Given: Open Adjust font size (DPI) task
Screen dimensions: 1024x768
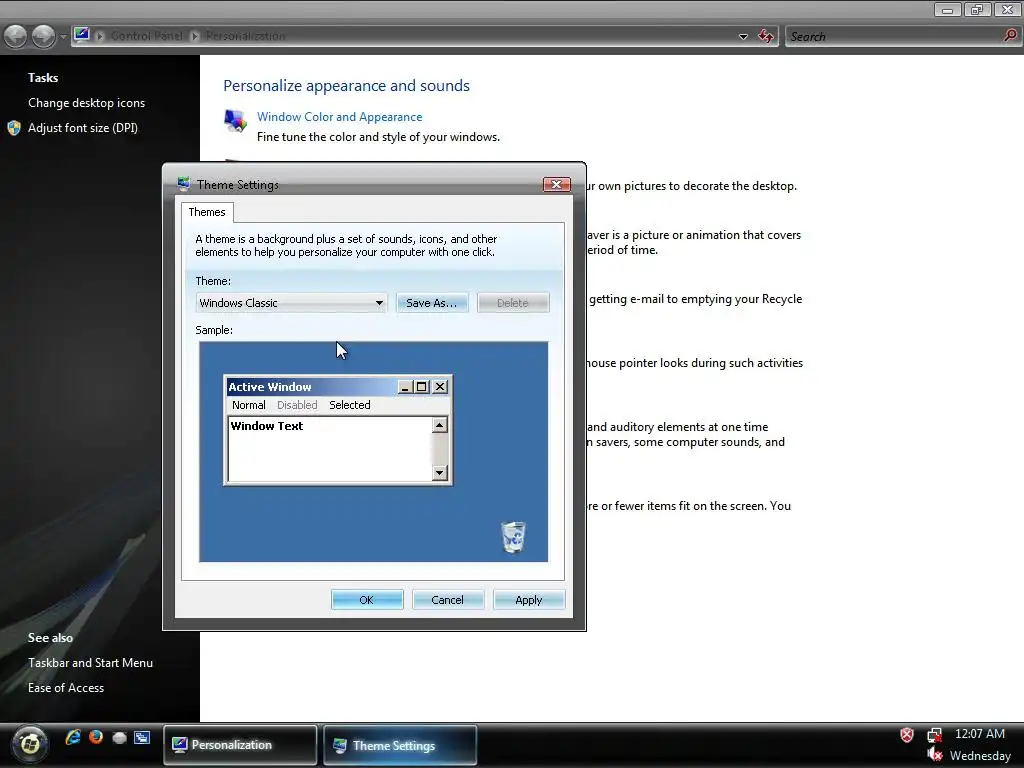Looking at the screenshot, I should (x=83, y=128).
